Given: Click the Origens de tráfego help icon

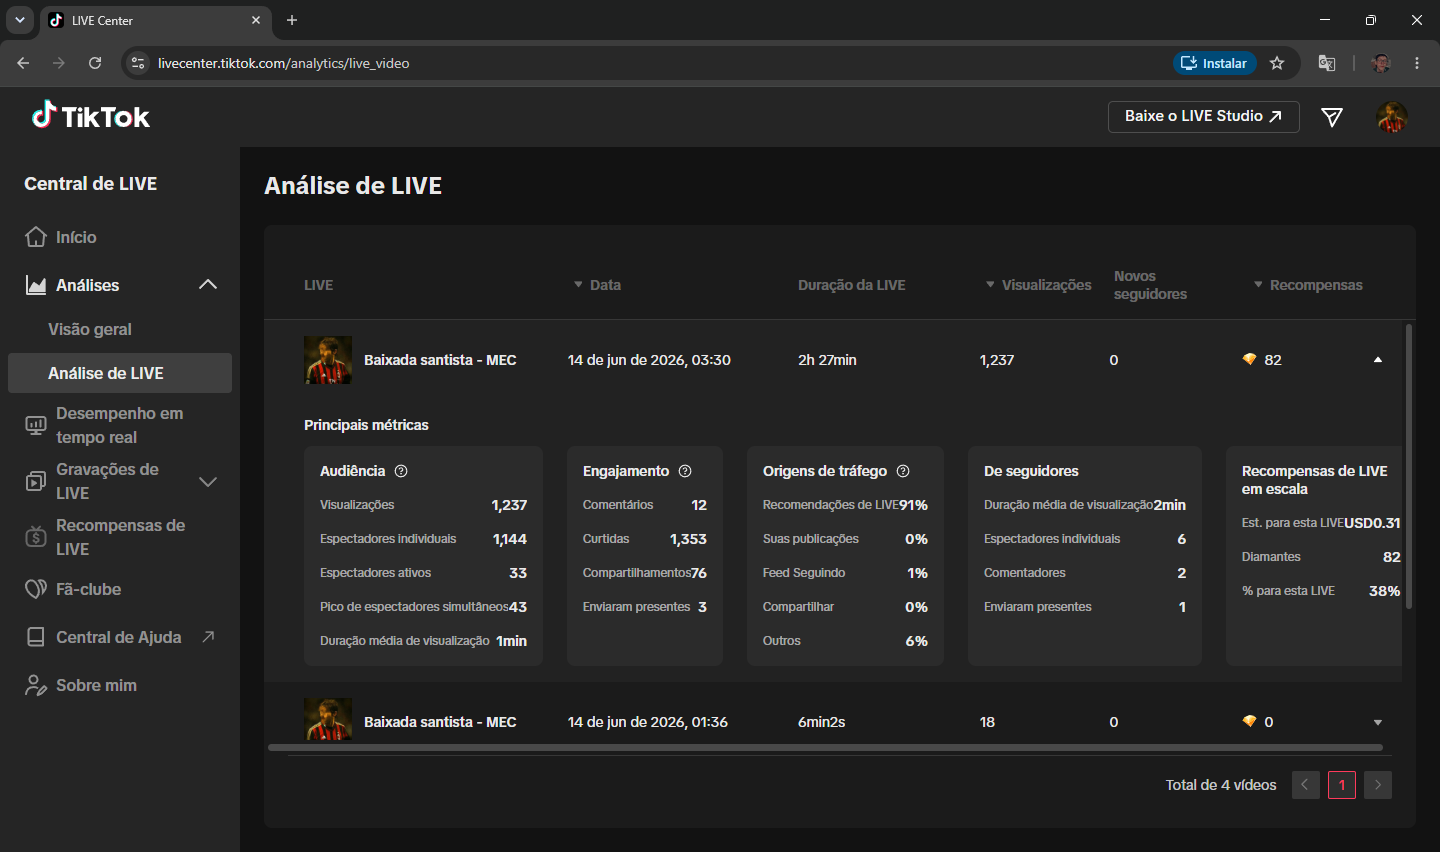Looking at the screenshot, I should click(x=903, y=471).
